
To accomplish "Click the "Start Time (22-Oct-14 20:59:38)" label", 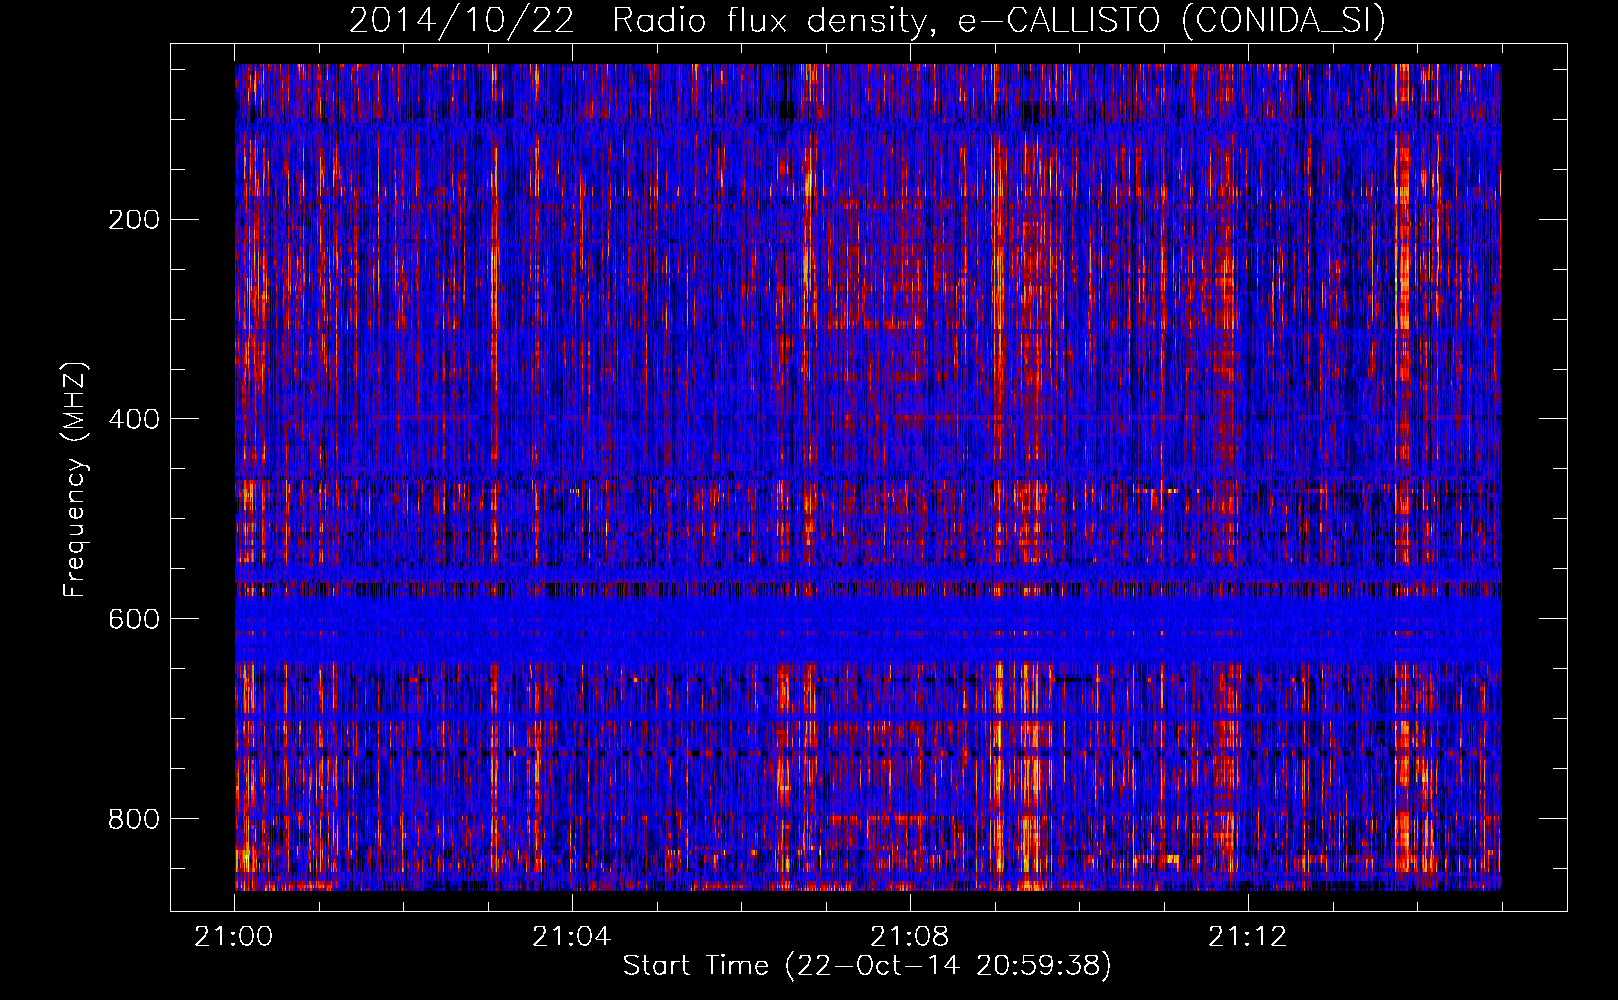I will click(x=867, y=966).
